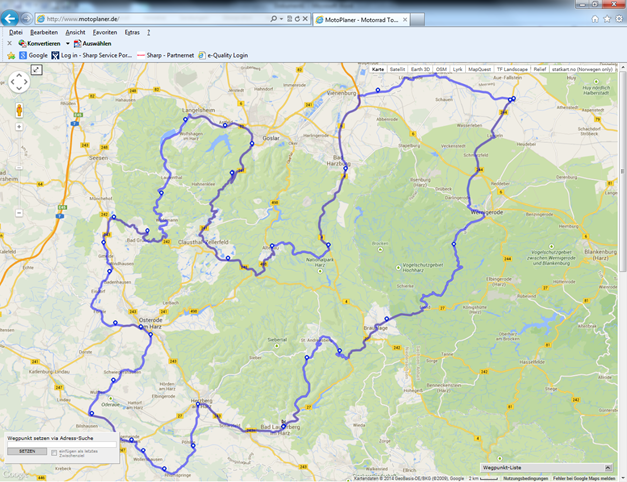
Task: Go back with the browser back arrow
Action: pyautogui.click(x=10, y=18)
